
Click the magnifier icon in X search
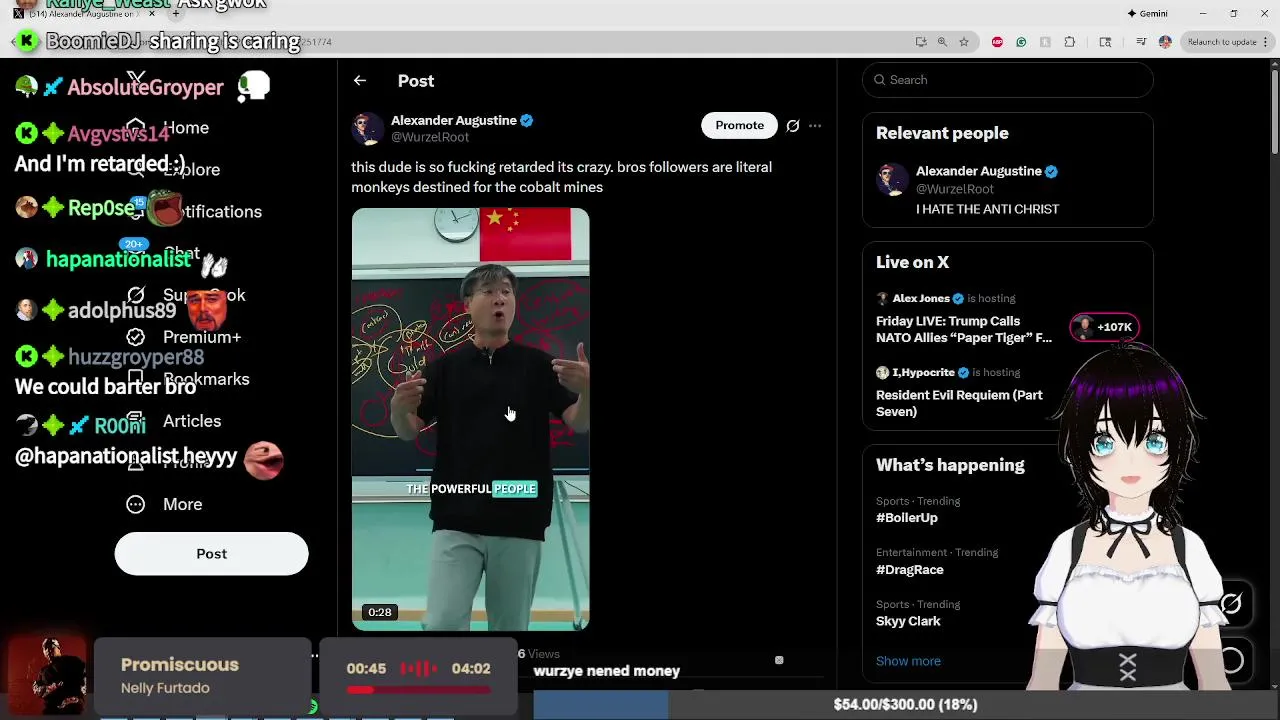pos(879,80)
